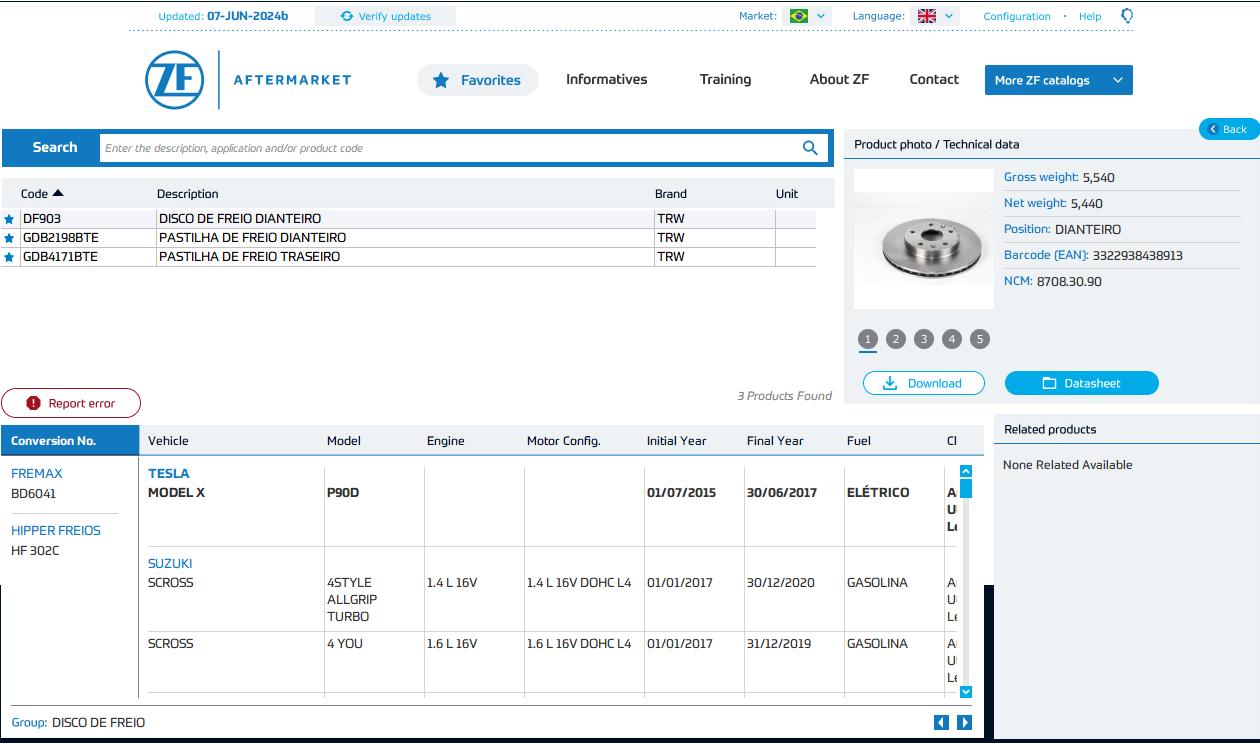Click PASTILHA DE FREIO TRASEIRO description
Screen dimensions: 1260x743
coord(249,257)
